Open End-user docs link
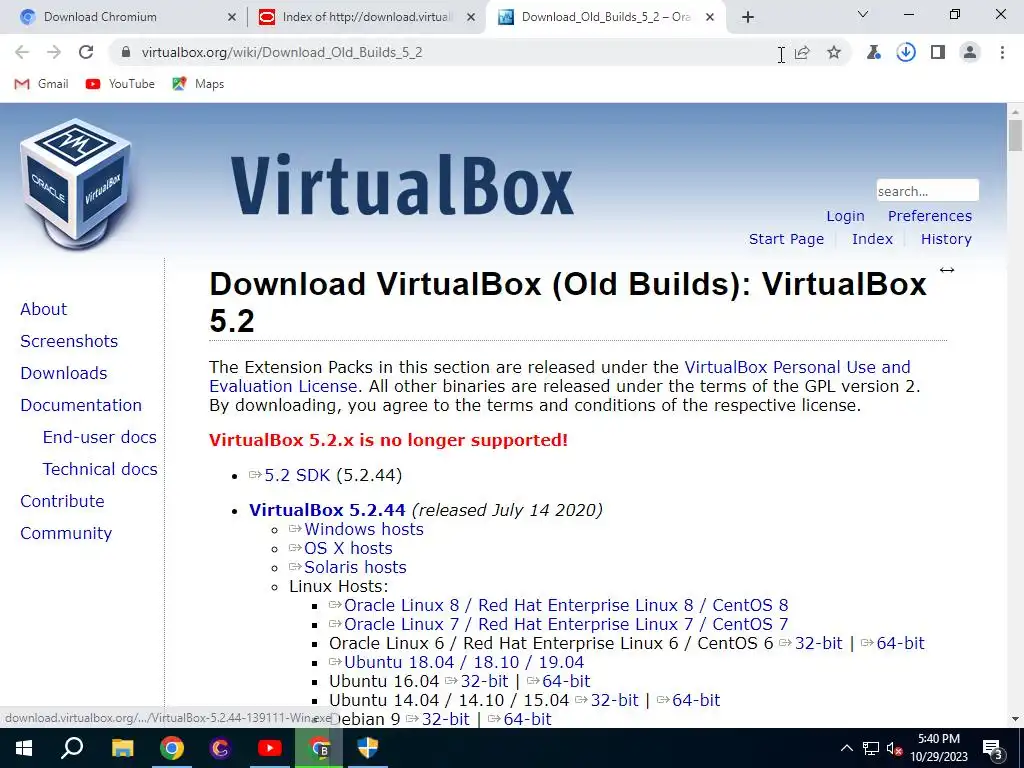The width and height of the screenshot is (1024, 768). 99,437
